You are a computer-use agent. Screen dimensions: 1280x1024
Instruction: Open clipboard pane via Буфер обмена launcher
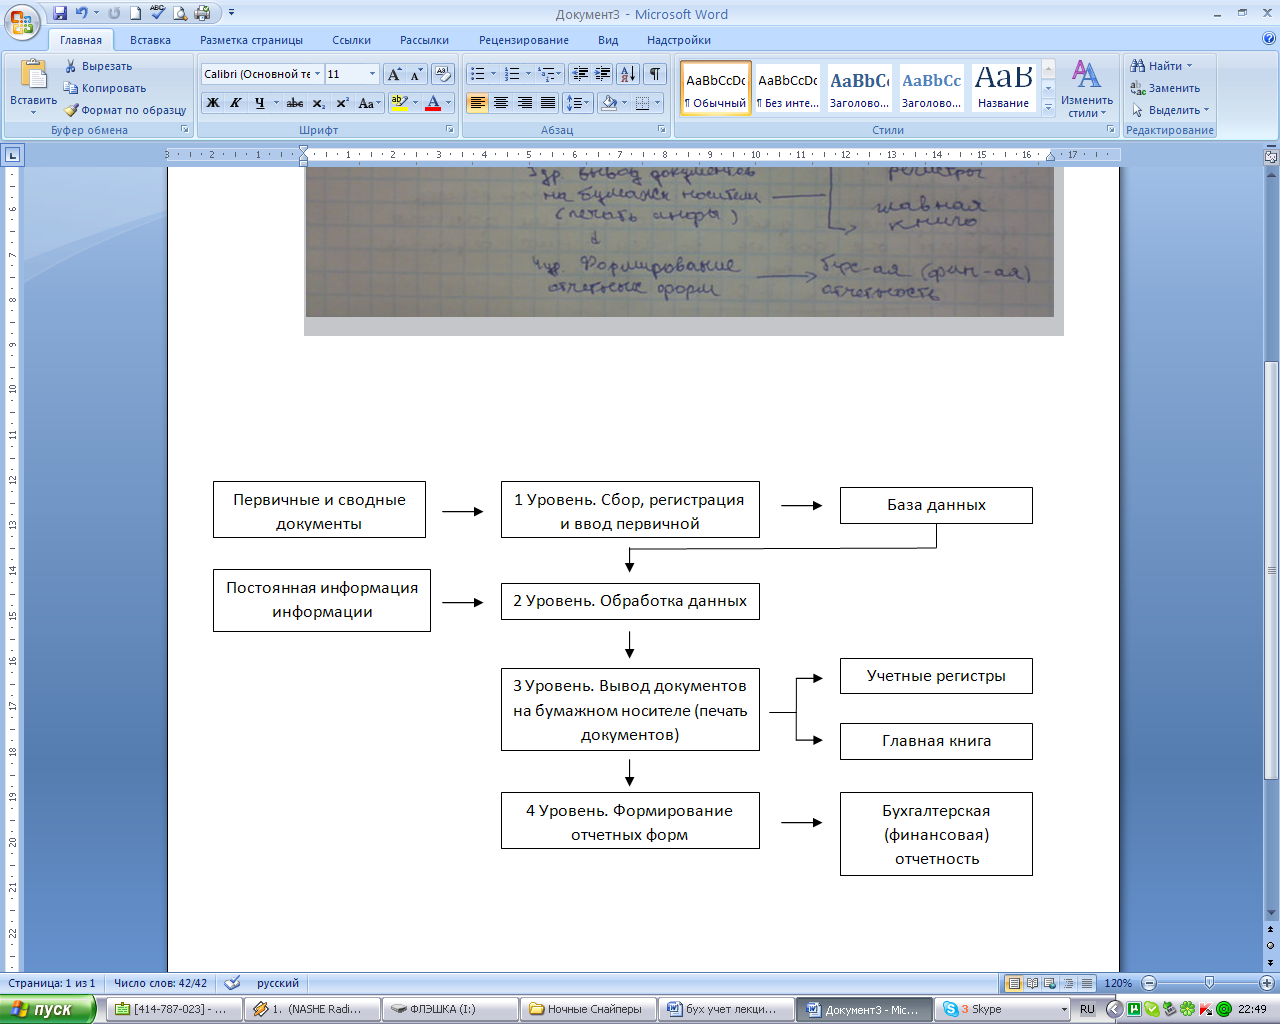[185, 130]
